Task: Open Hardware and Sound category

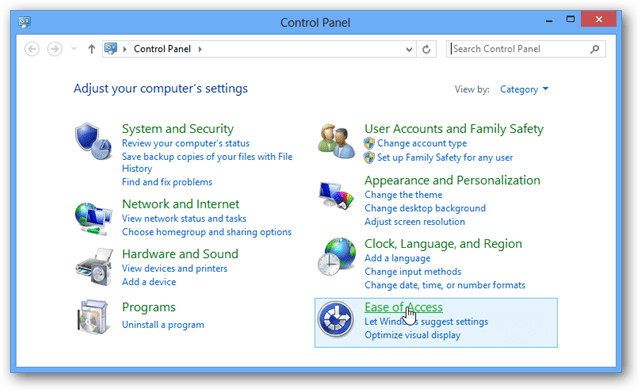Action: (x=180, y=254)
